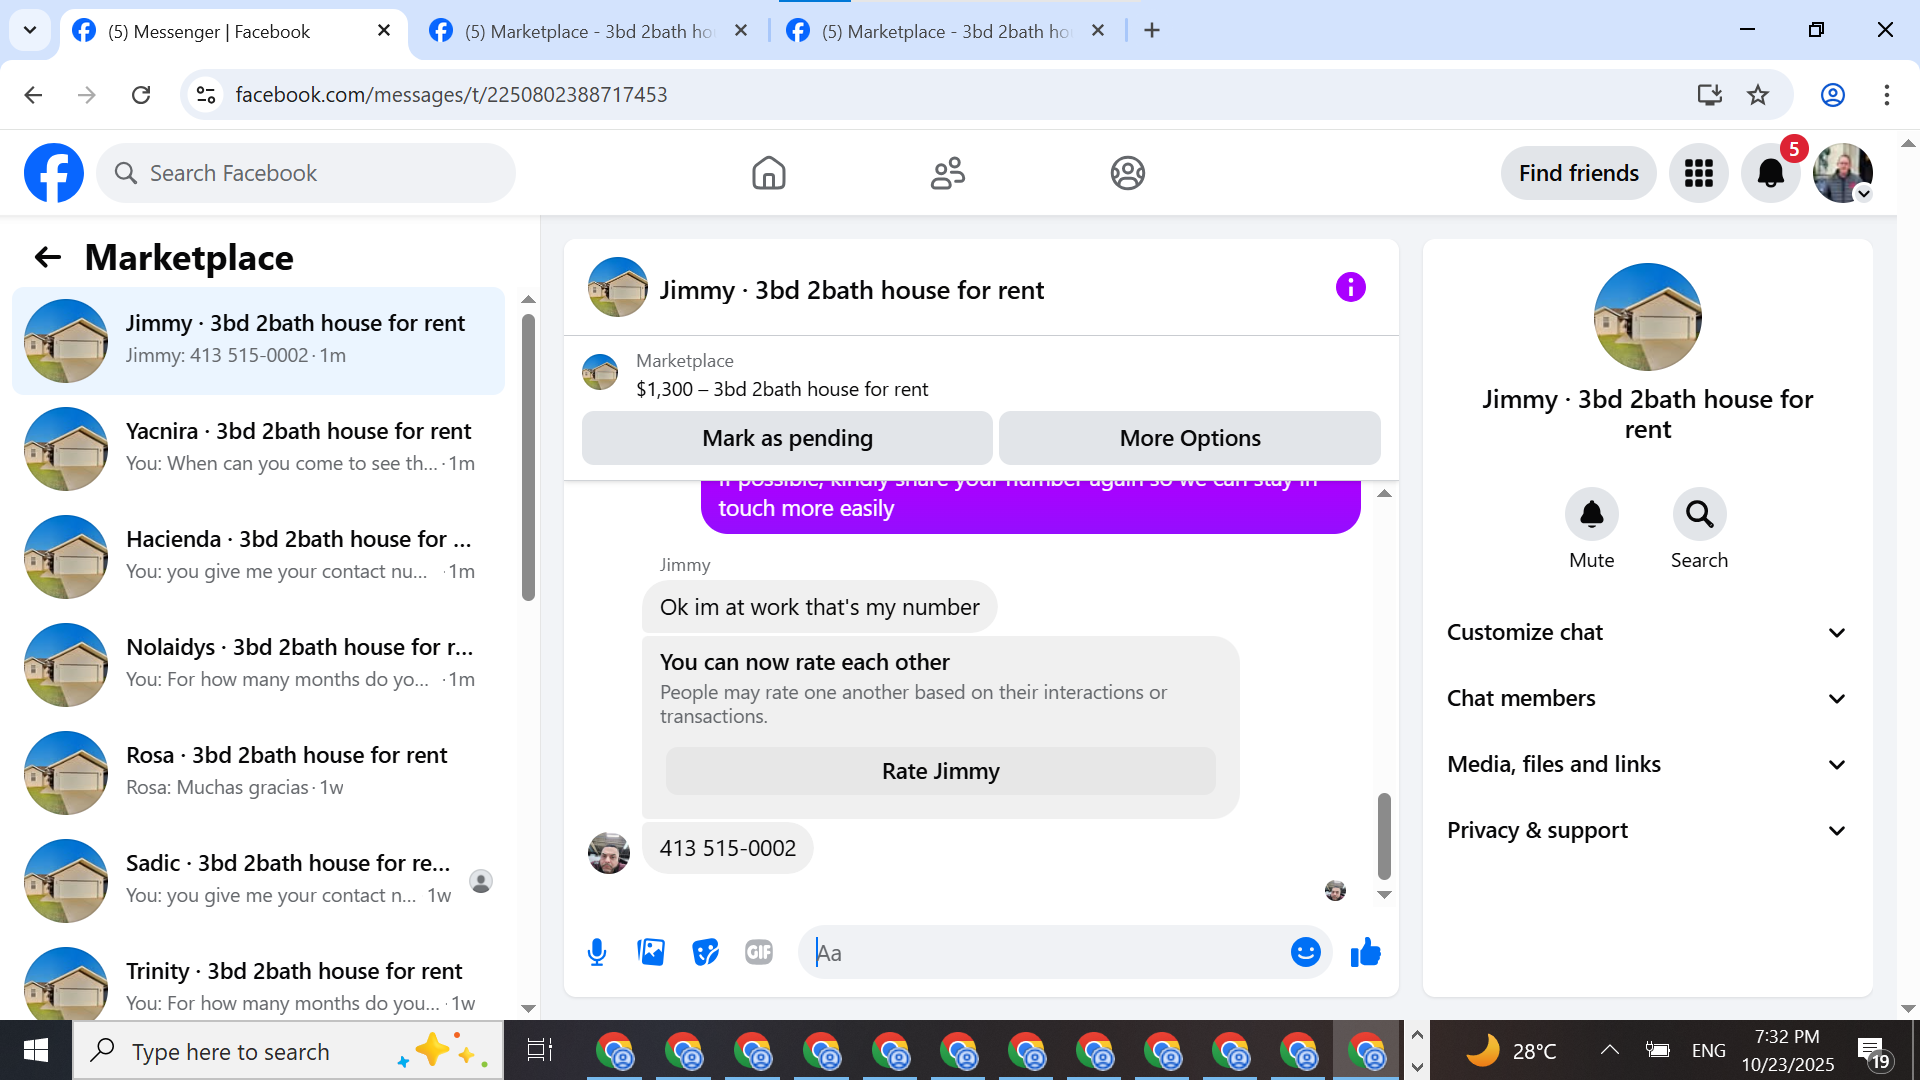The width and height of the screenshot is (1920, 1080).
Task: Click the Rate Jimmy button
Action: 940,771
